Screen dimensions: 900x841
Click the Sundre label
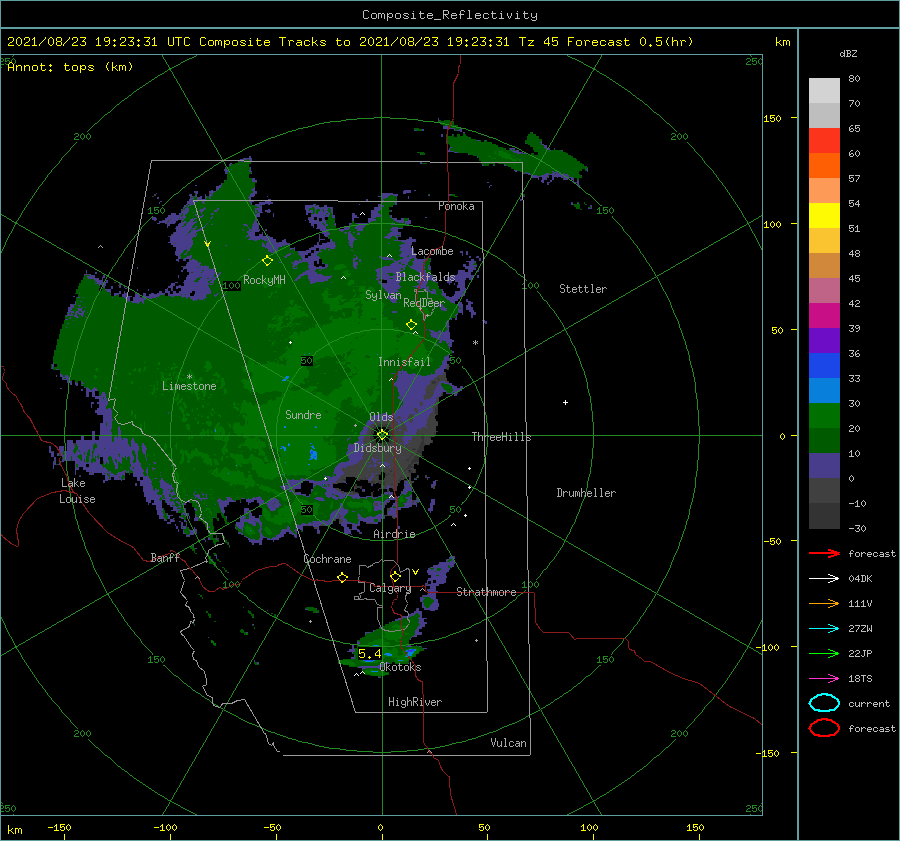click(x=303, y=415)
